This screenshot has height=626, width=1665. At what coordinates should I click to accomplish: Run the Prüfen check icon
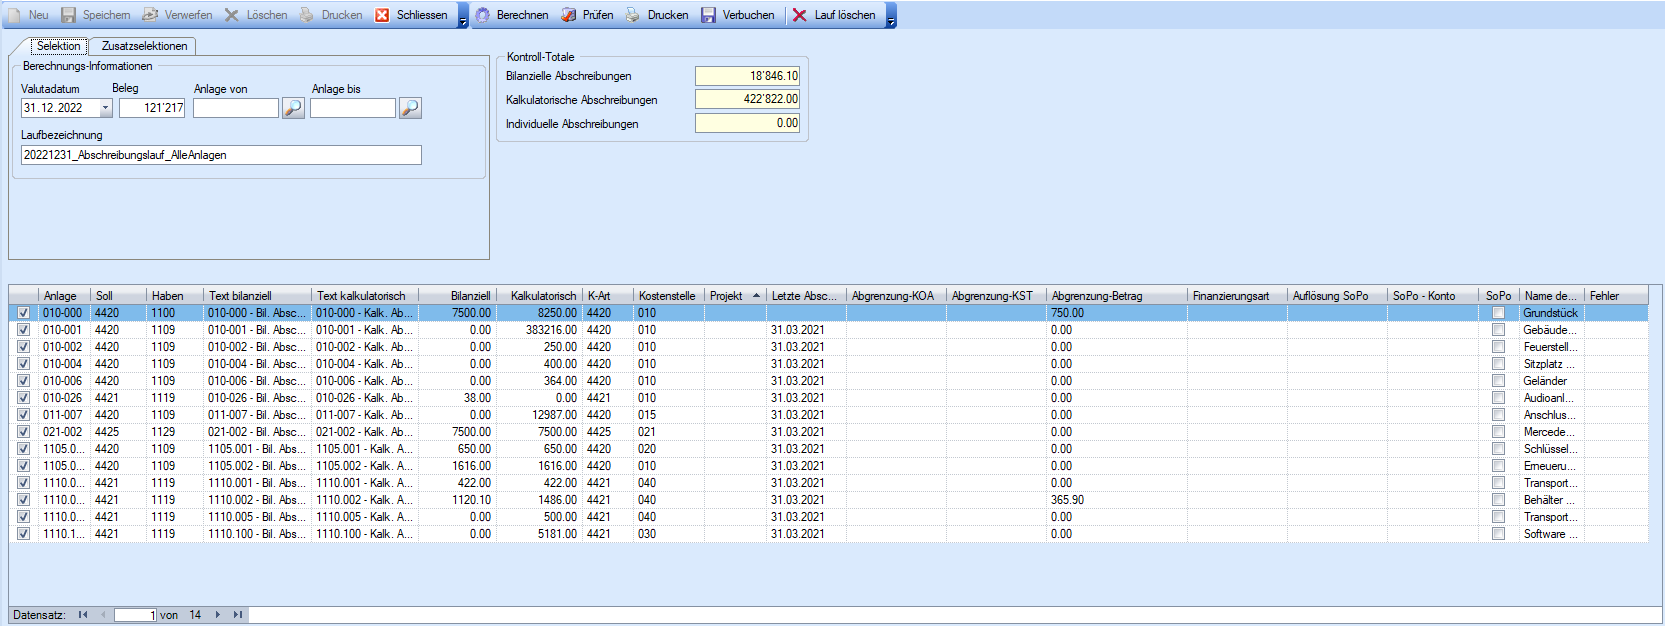click(569, 15)
